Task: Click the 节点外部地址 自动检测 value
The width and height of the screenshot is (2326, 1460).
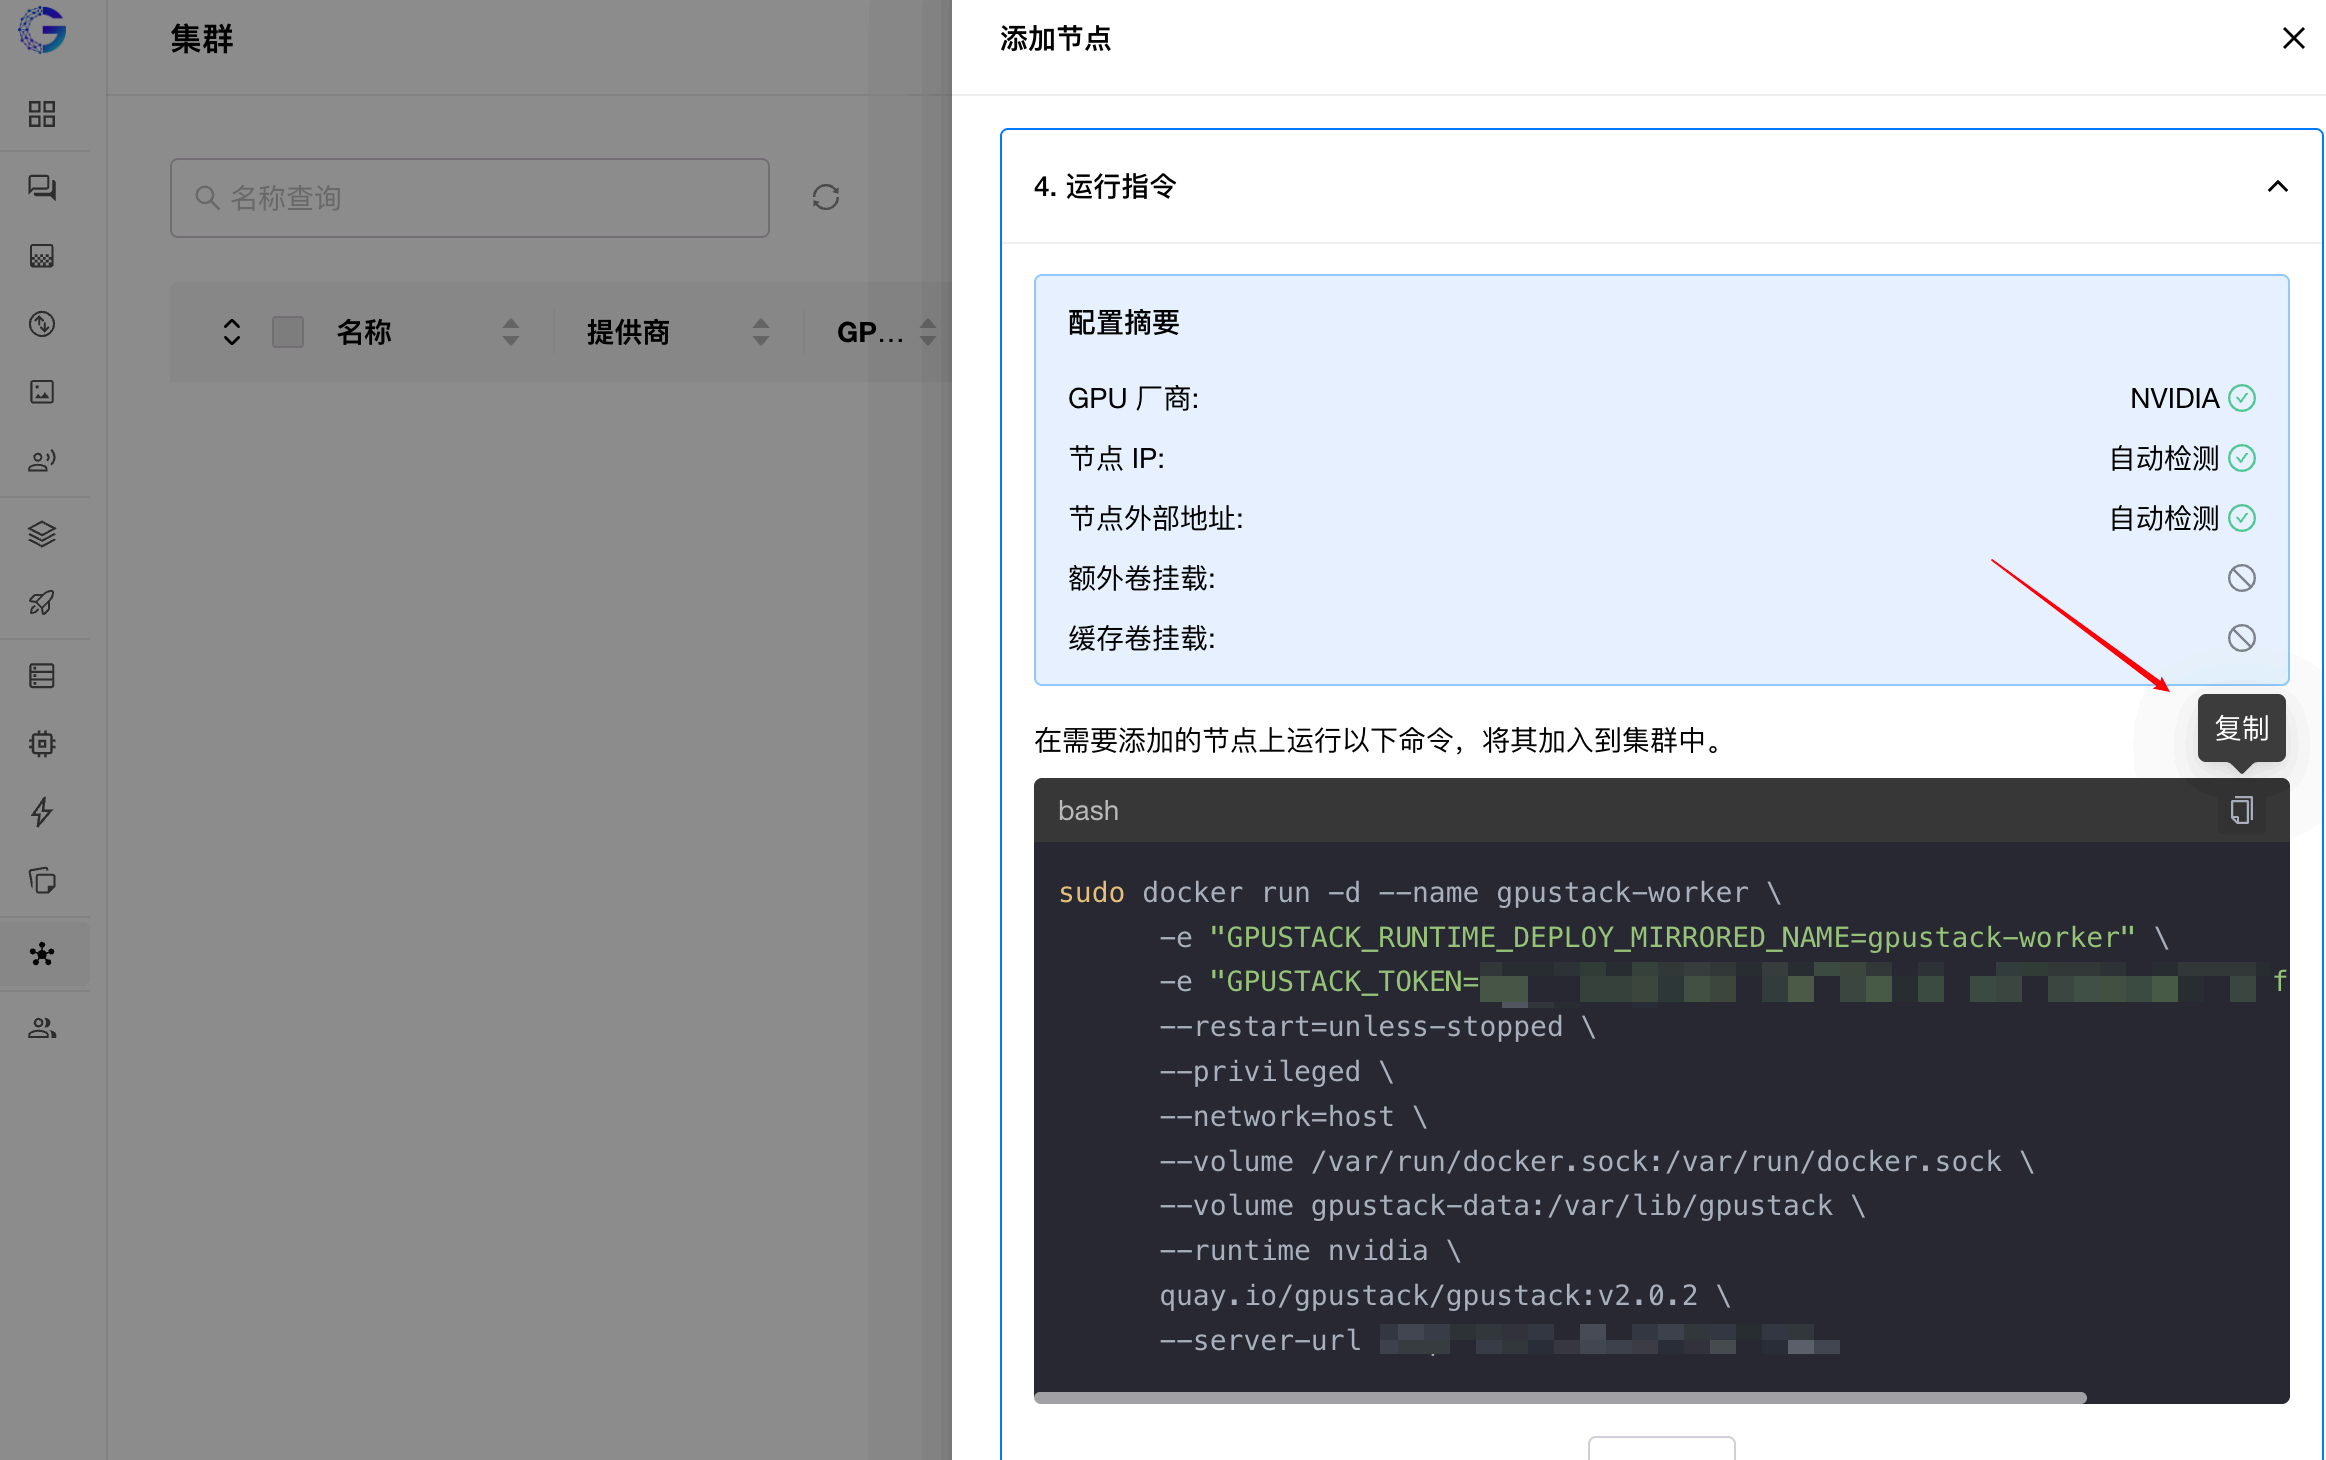Action: [2164, 518]
